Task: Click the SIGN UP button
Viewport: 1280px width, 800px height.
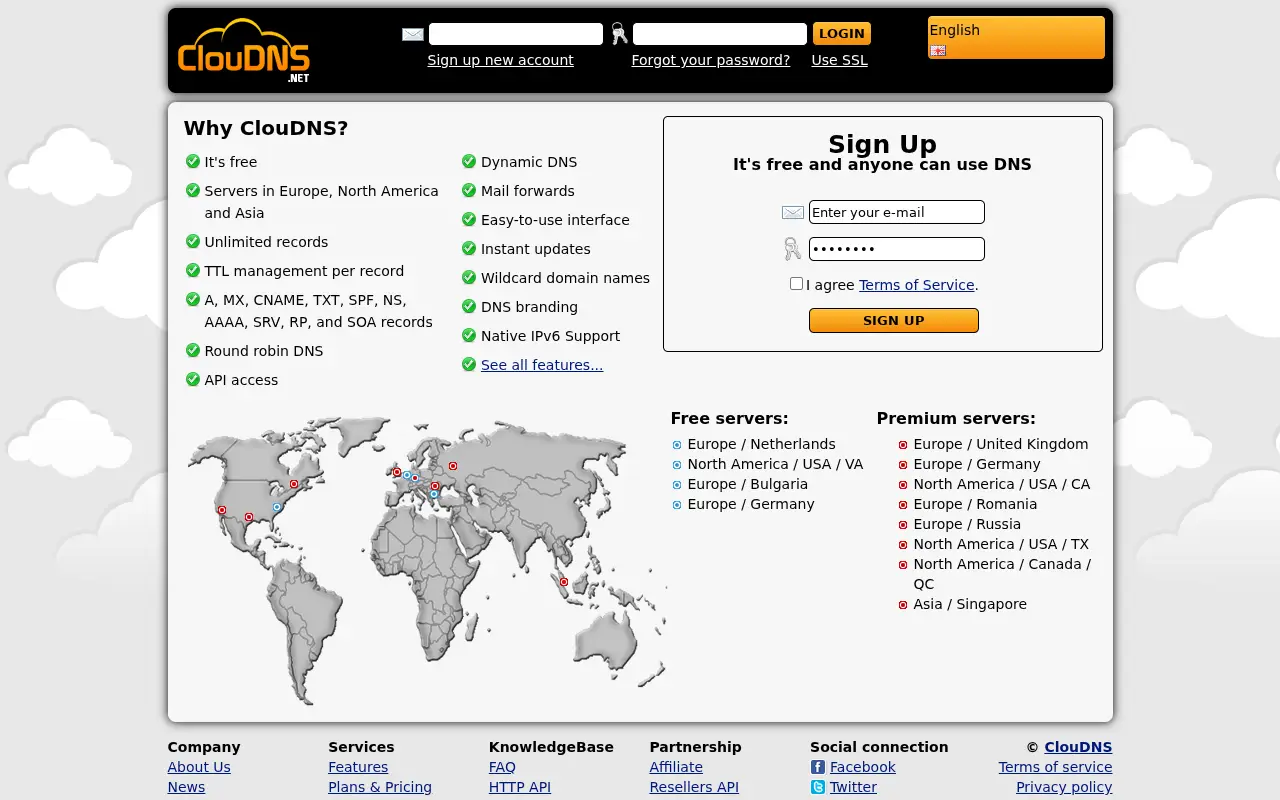Action: pos(894,320)
